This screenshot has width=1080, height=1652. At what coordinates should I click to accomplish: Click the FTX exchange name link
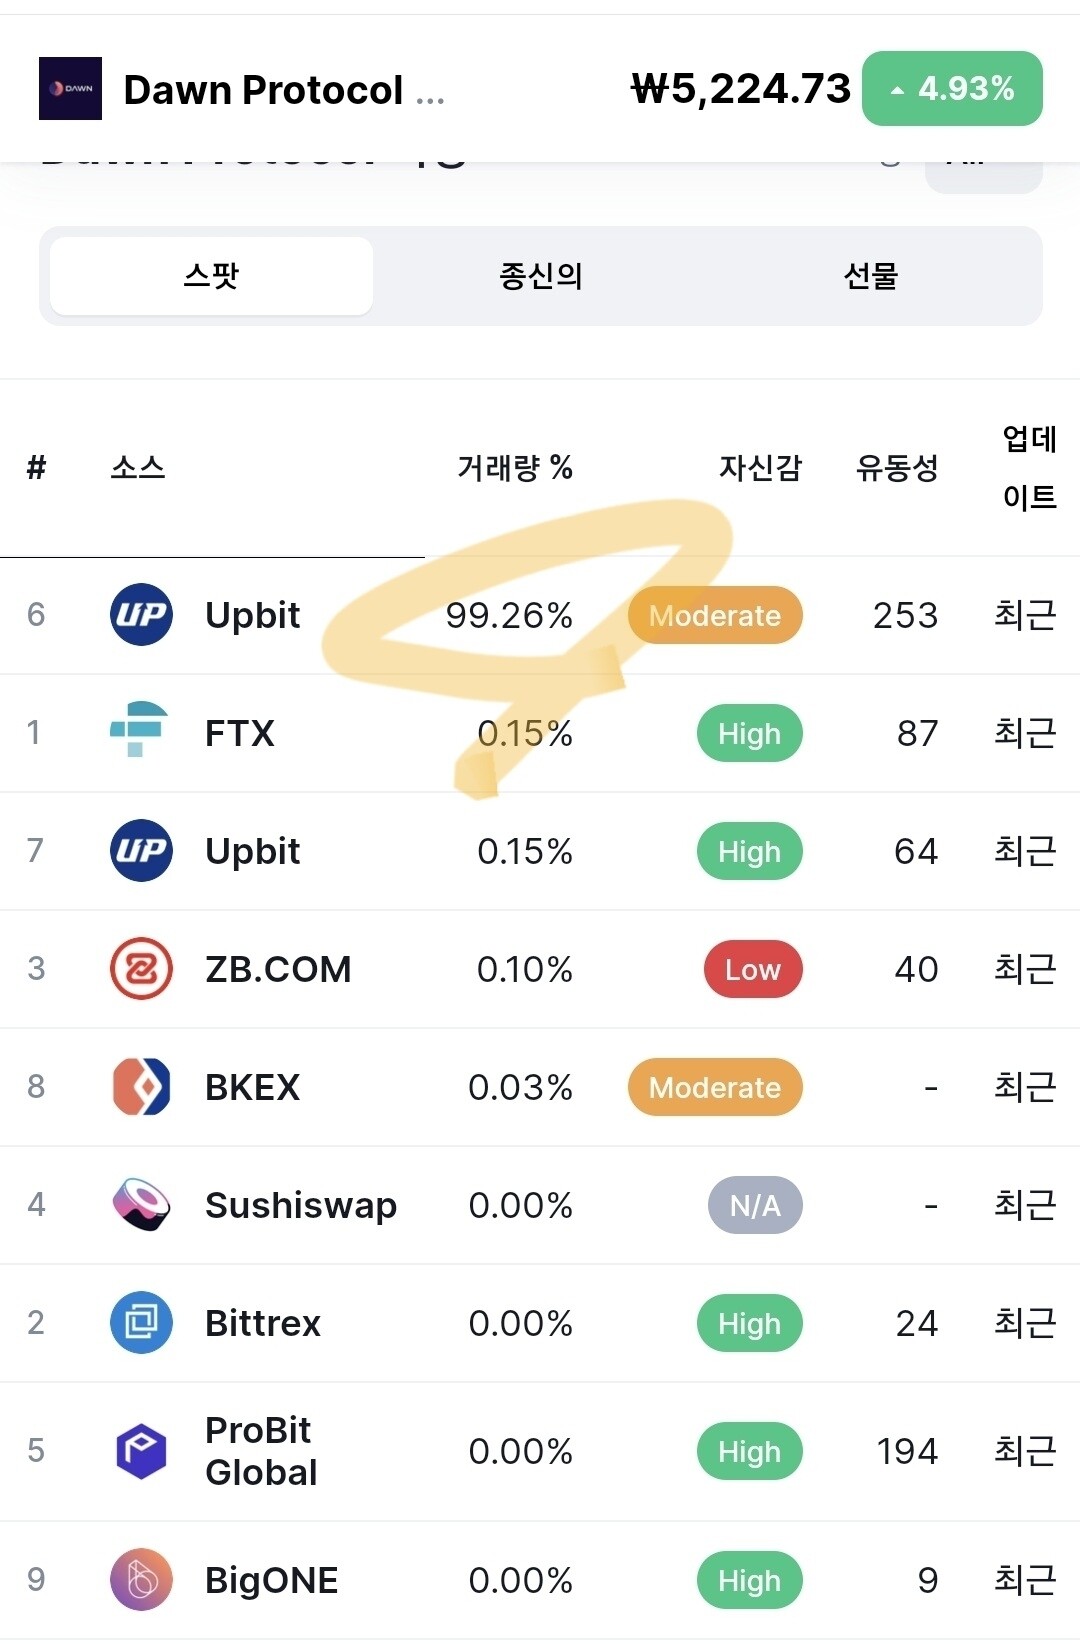pos(237,733)
